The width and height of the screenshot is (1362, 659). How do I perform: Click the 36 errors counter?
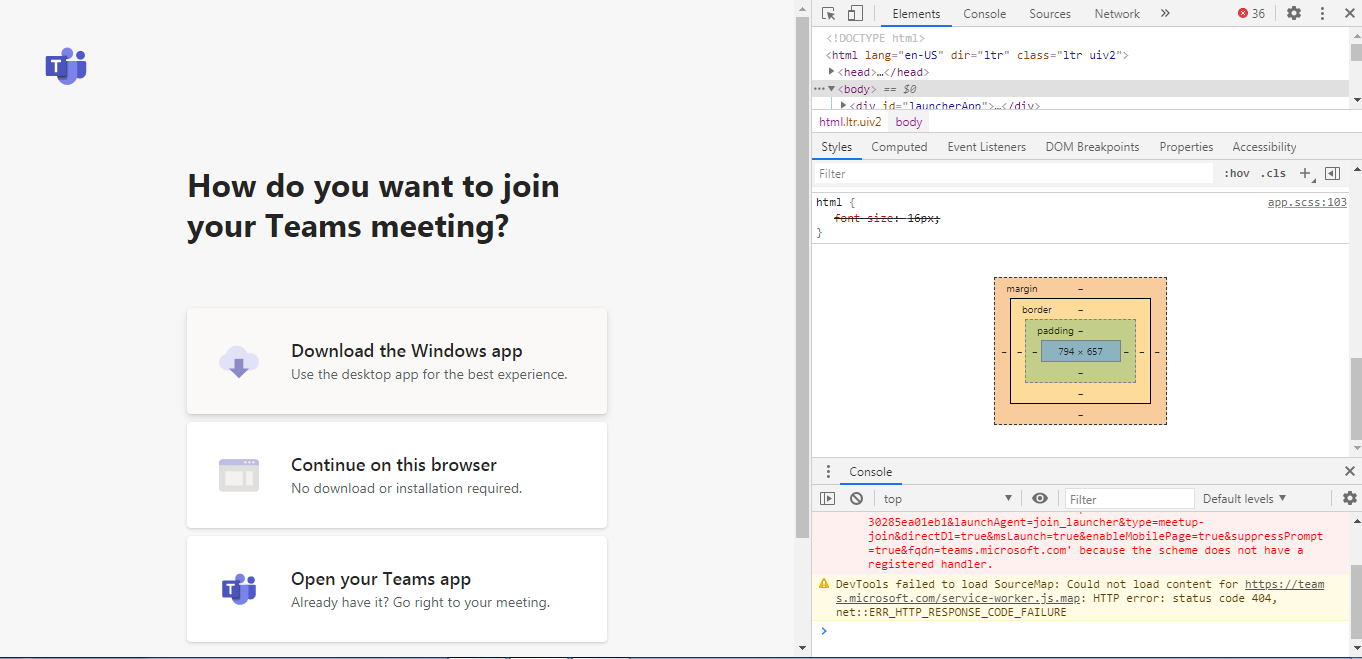[x=1251, y=14]
